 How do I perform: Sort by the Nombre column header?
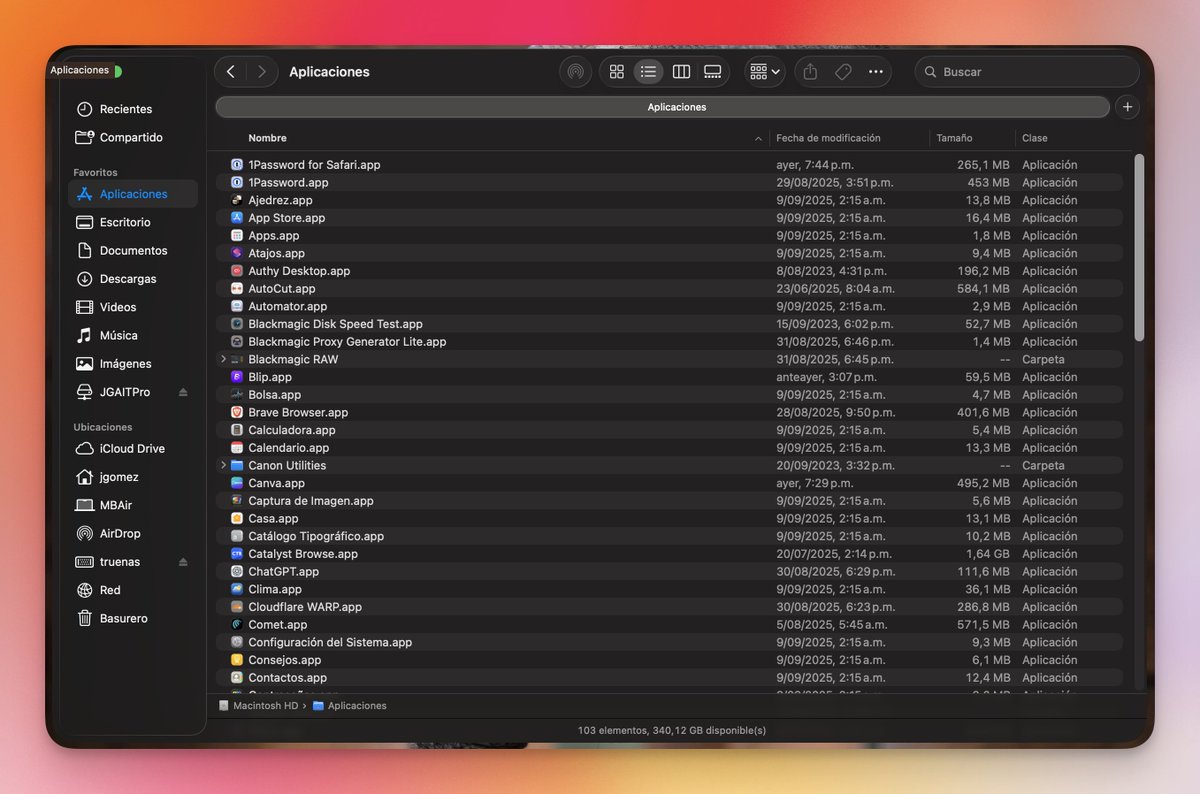[x=267, y=138]
